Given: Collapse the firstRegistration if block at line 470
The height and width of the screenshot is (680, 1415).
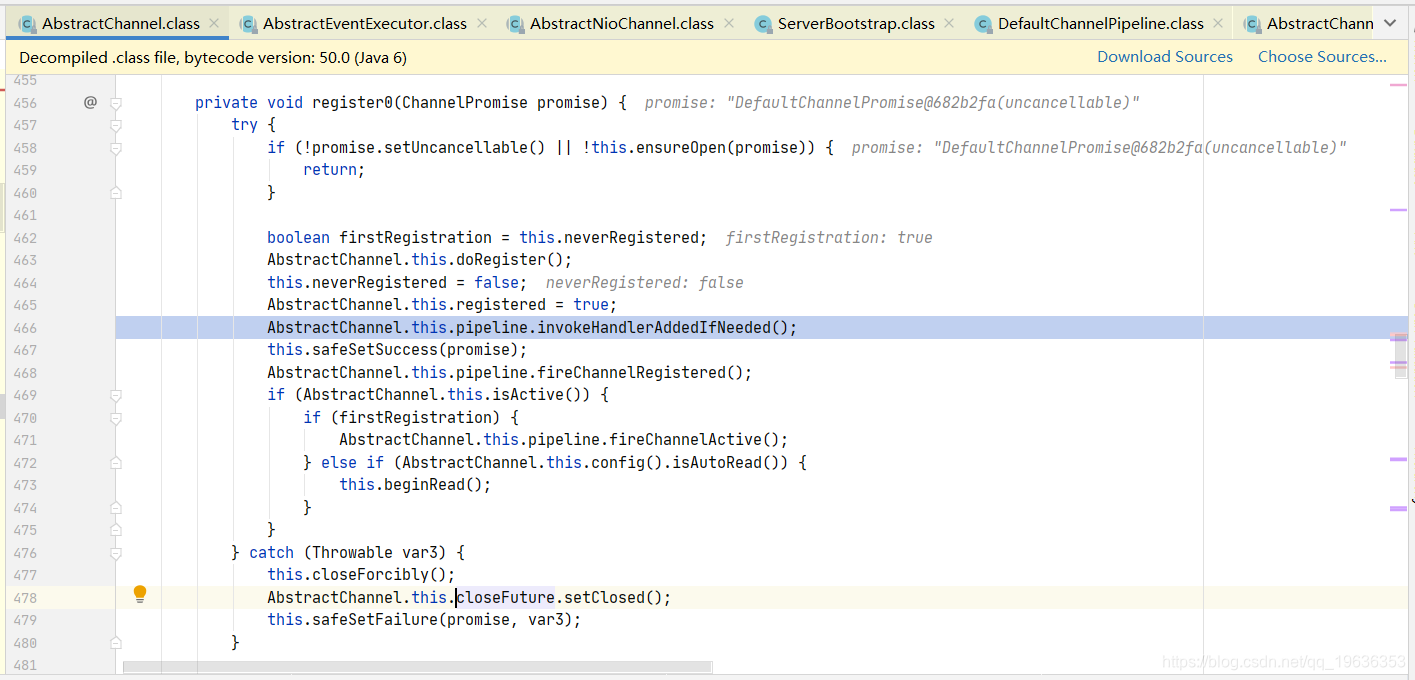Looking at the screenshot, I should pos(116,418).
